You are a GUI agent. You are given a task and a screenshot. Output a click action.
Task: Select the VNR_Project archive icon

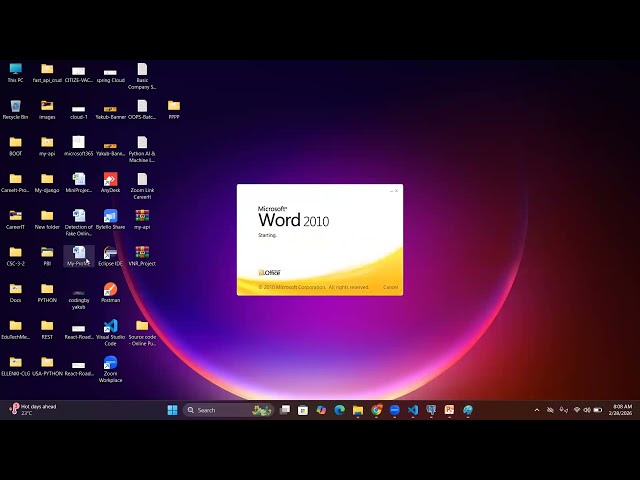[142, 256]
